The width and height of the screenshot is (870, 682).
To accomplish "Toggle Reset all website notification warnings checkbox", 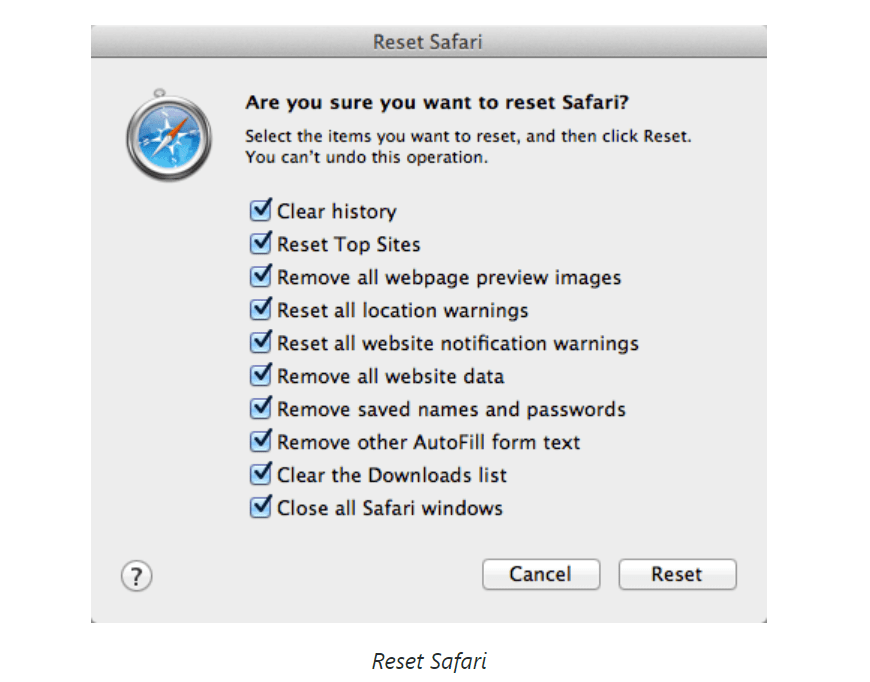I will (260, 342).
